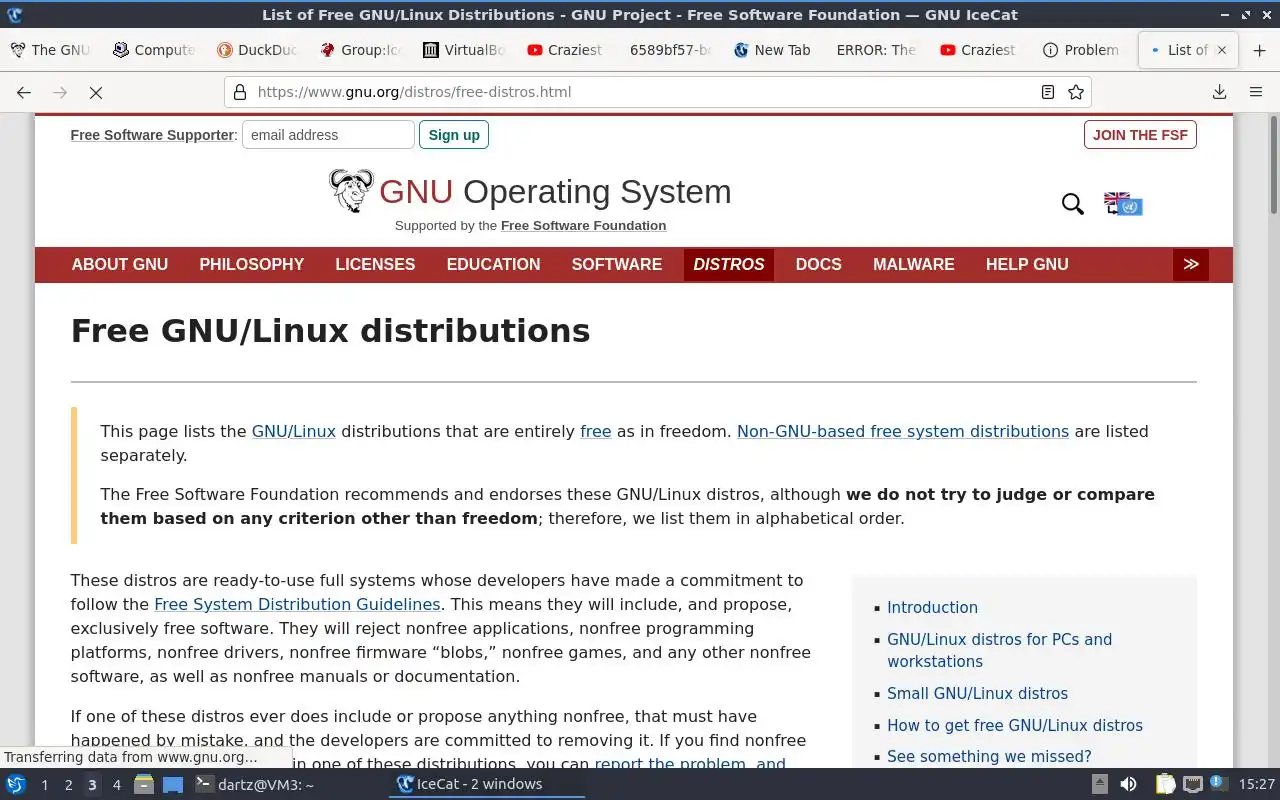Select the DISTROS menu item
The width and height of the screenshot is (1280, 800).
coord(729,264)
